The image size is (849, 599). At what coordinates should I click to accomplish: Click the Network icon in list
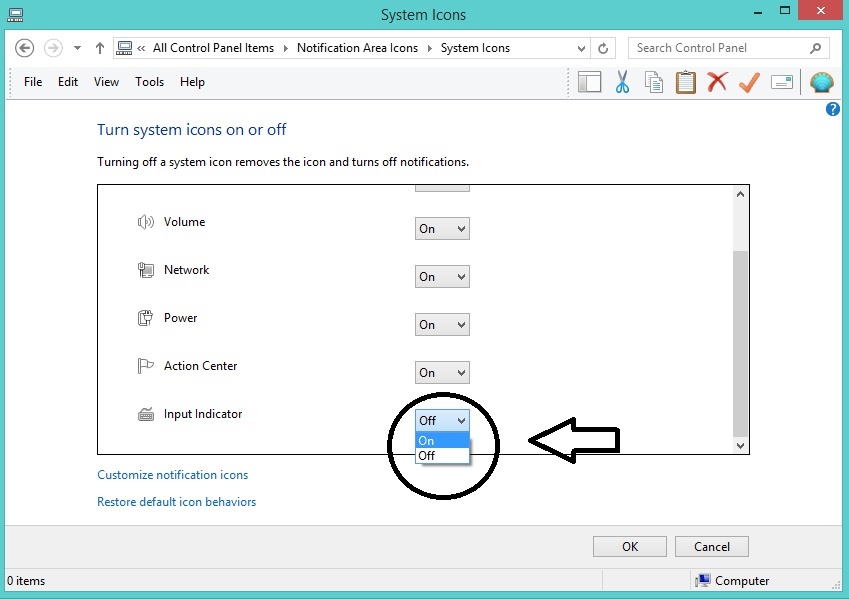coord(145,270)
